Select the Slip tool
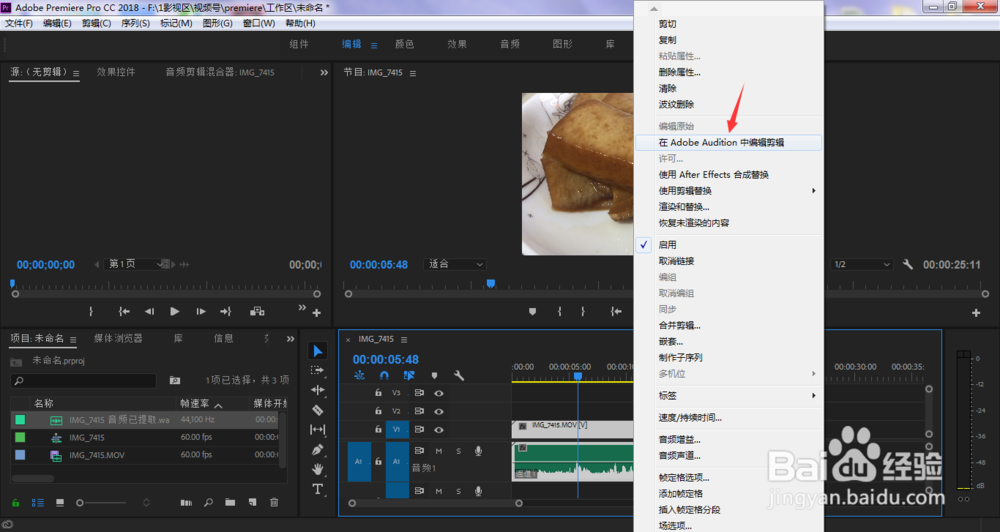The width and height of the screenshot is (1000, 532). tap(318, 429)
